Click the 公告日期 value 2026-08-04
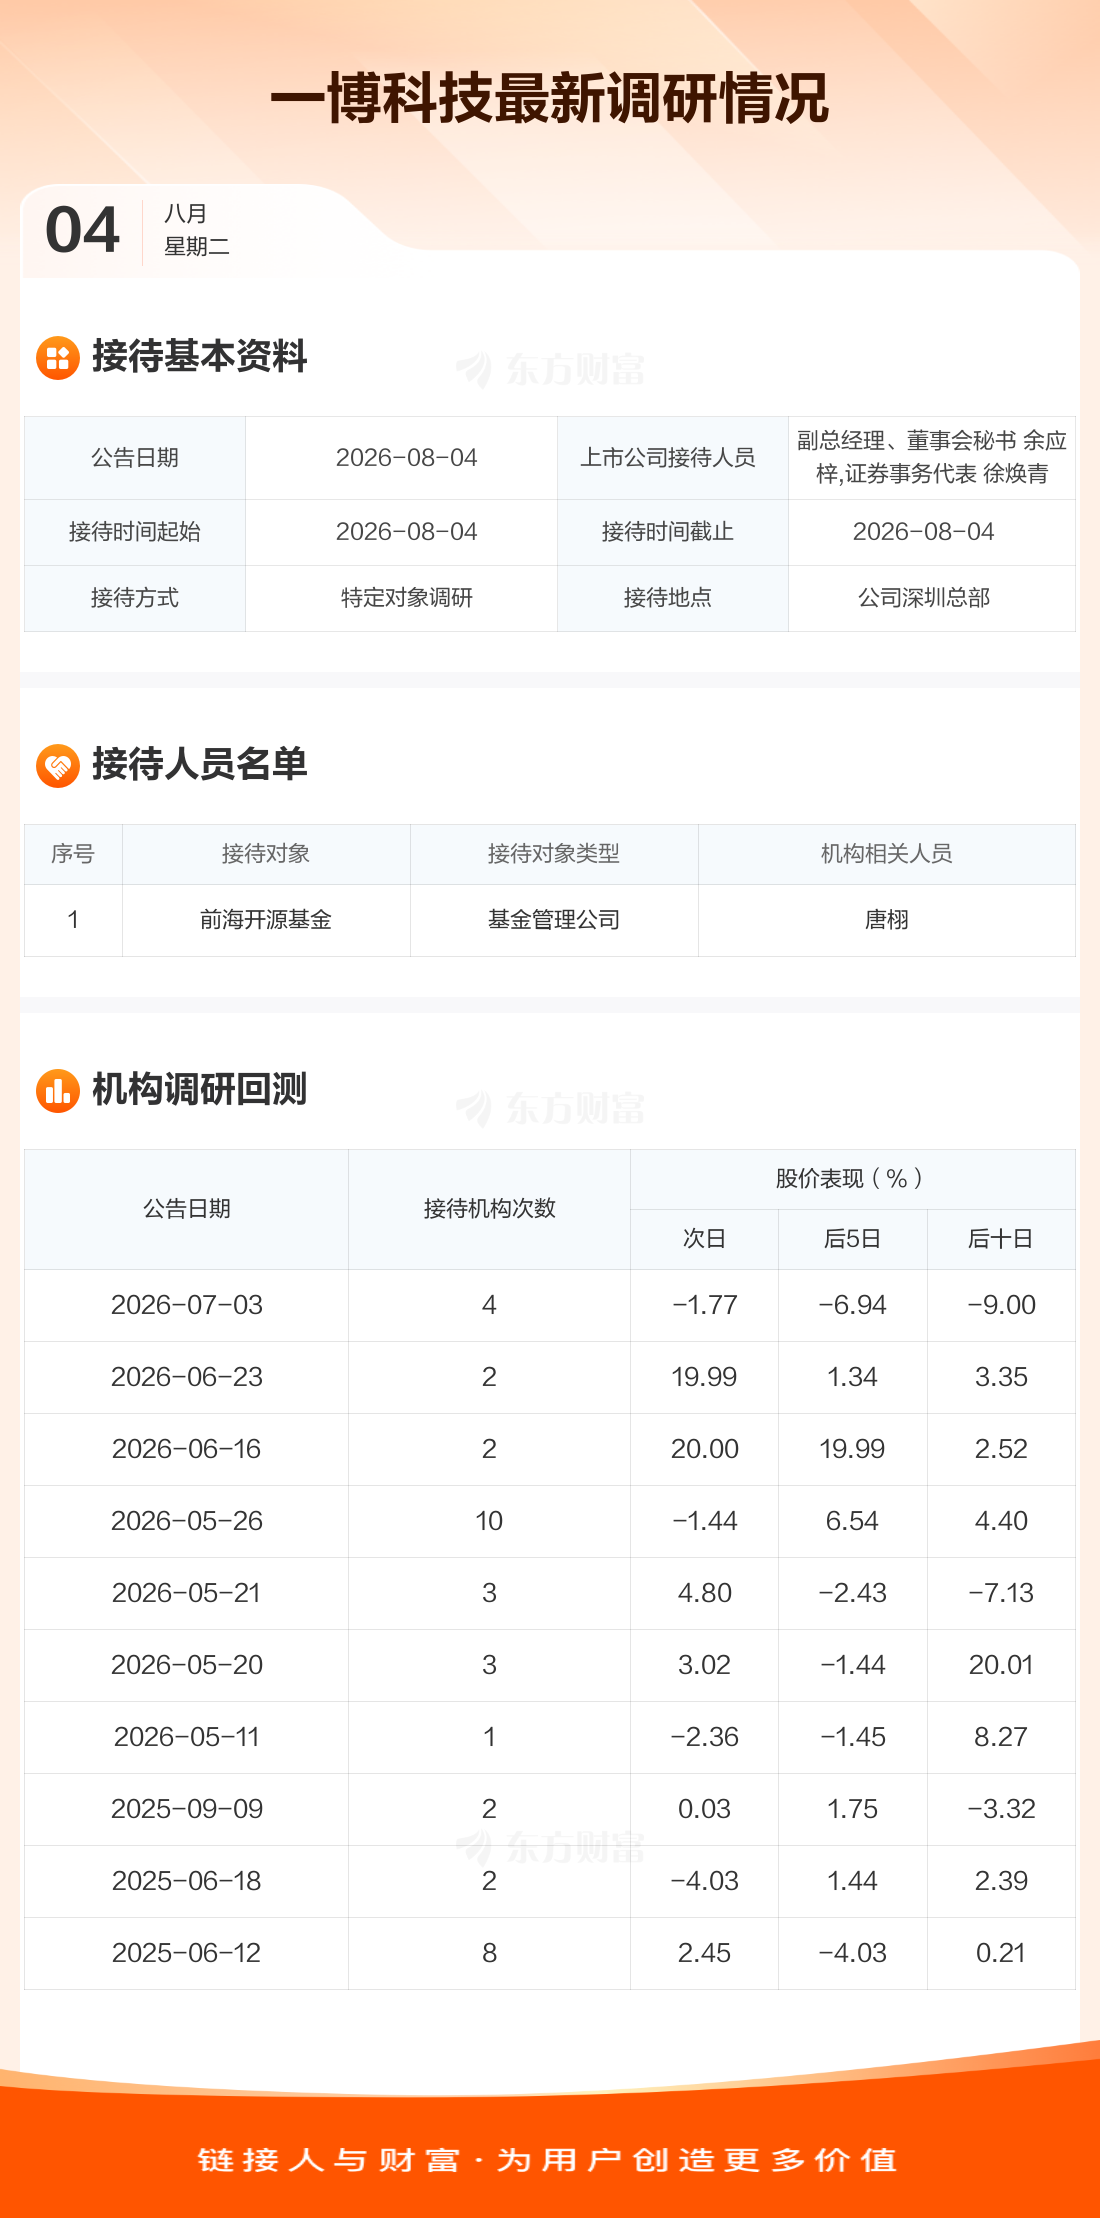 pyautogui.click(x=407, y=458)
